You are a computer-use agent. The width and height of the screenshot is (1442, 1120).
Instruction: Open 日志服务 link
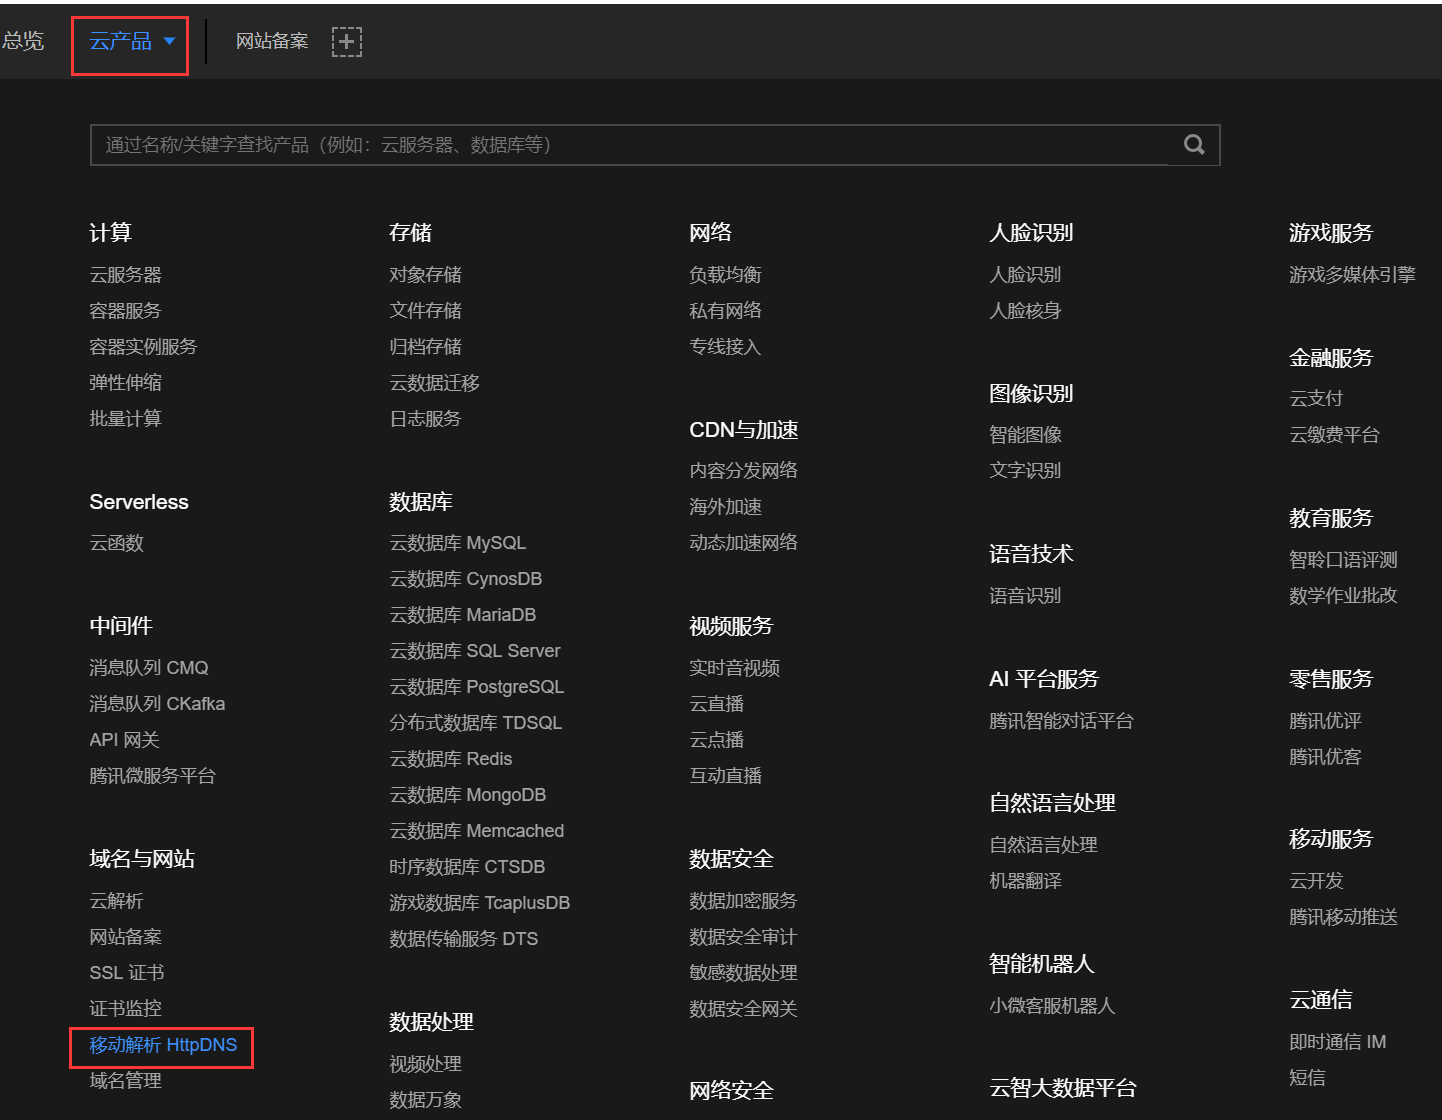(x=426, y=419)
